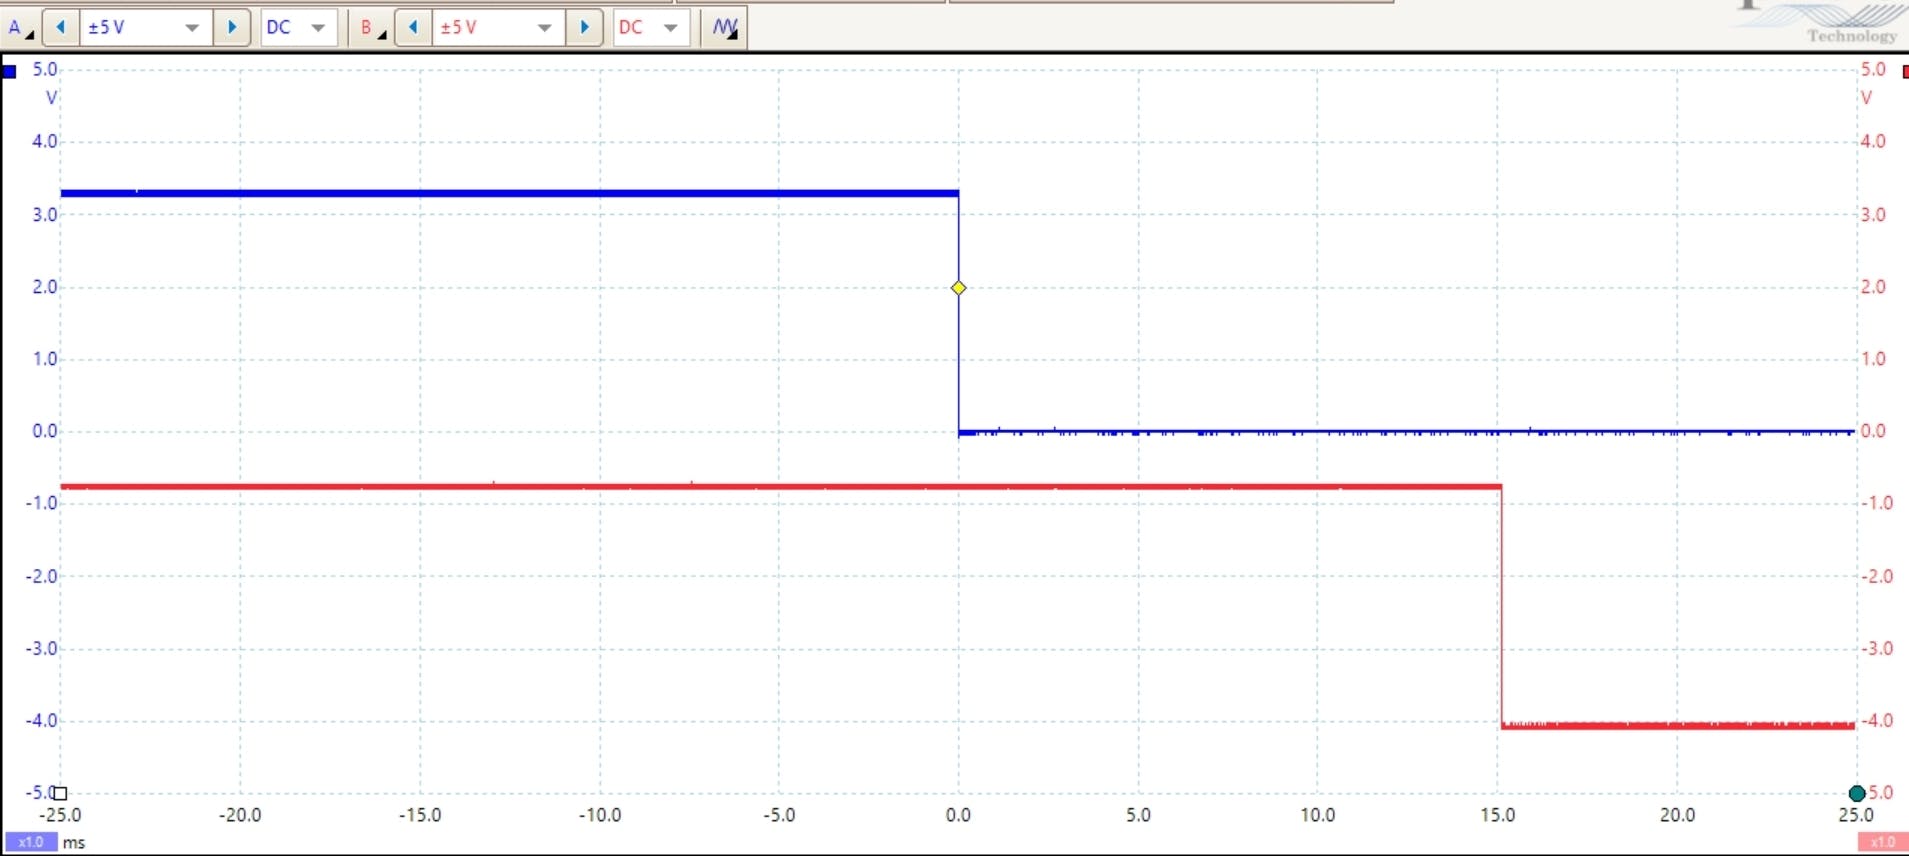Click the blue V axis unit label
This screenshot has height=856, width=1909.
tap(52, 98)
